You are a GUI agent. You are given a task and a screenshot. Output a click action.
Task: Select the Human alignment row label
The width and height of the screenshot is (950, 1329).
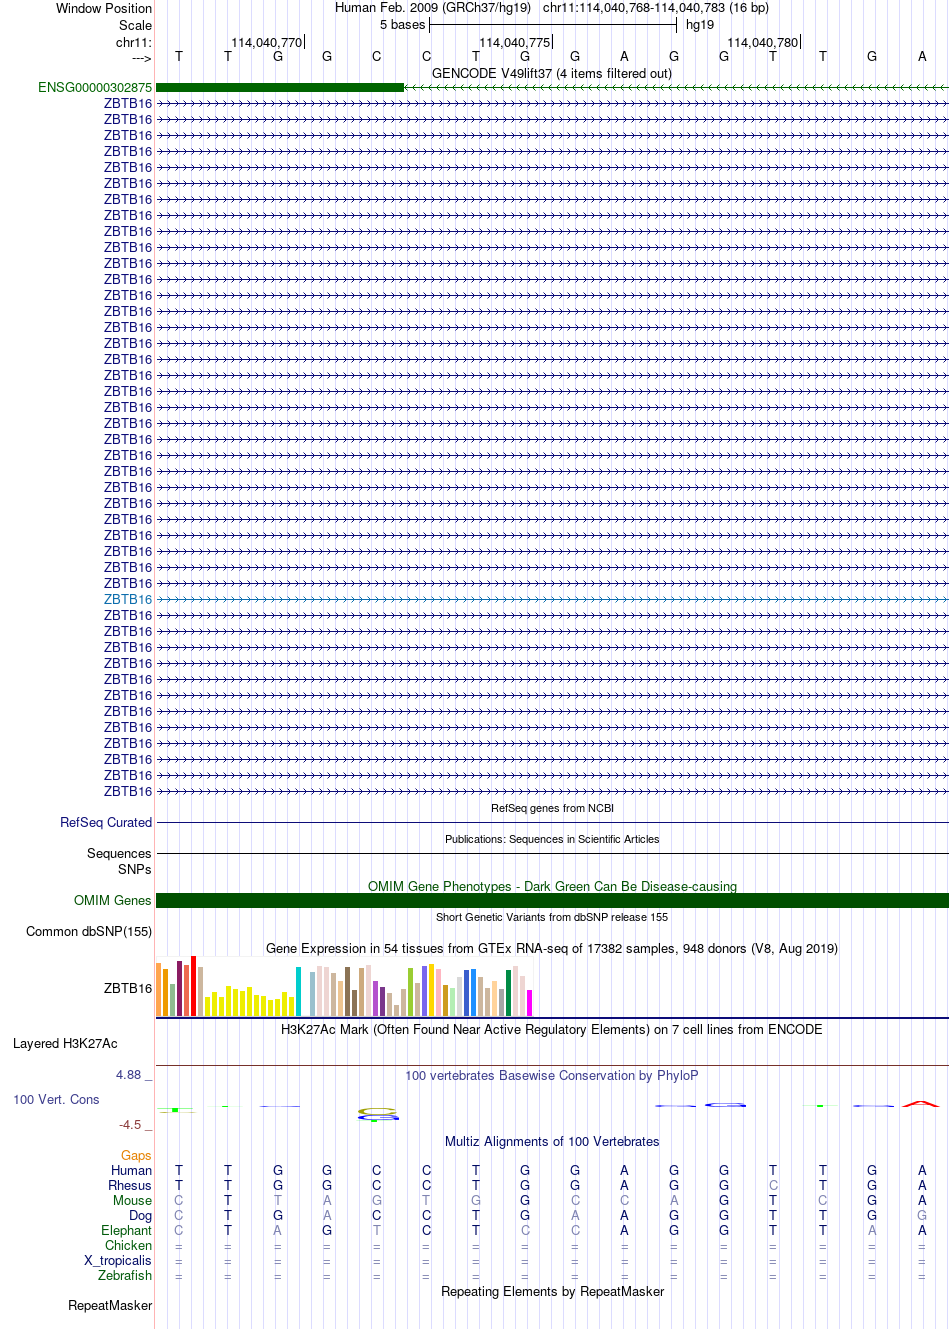[x=132, y=1171]
